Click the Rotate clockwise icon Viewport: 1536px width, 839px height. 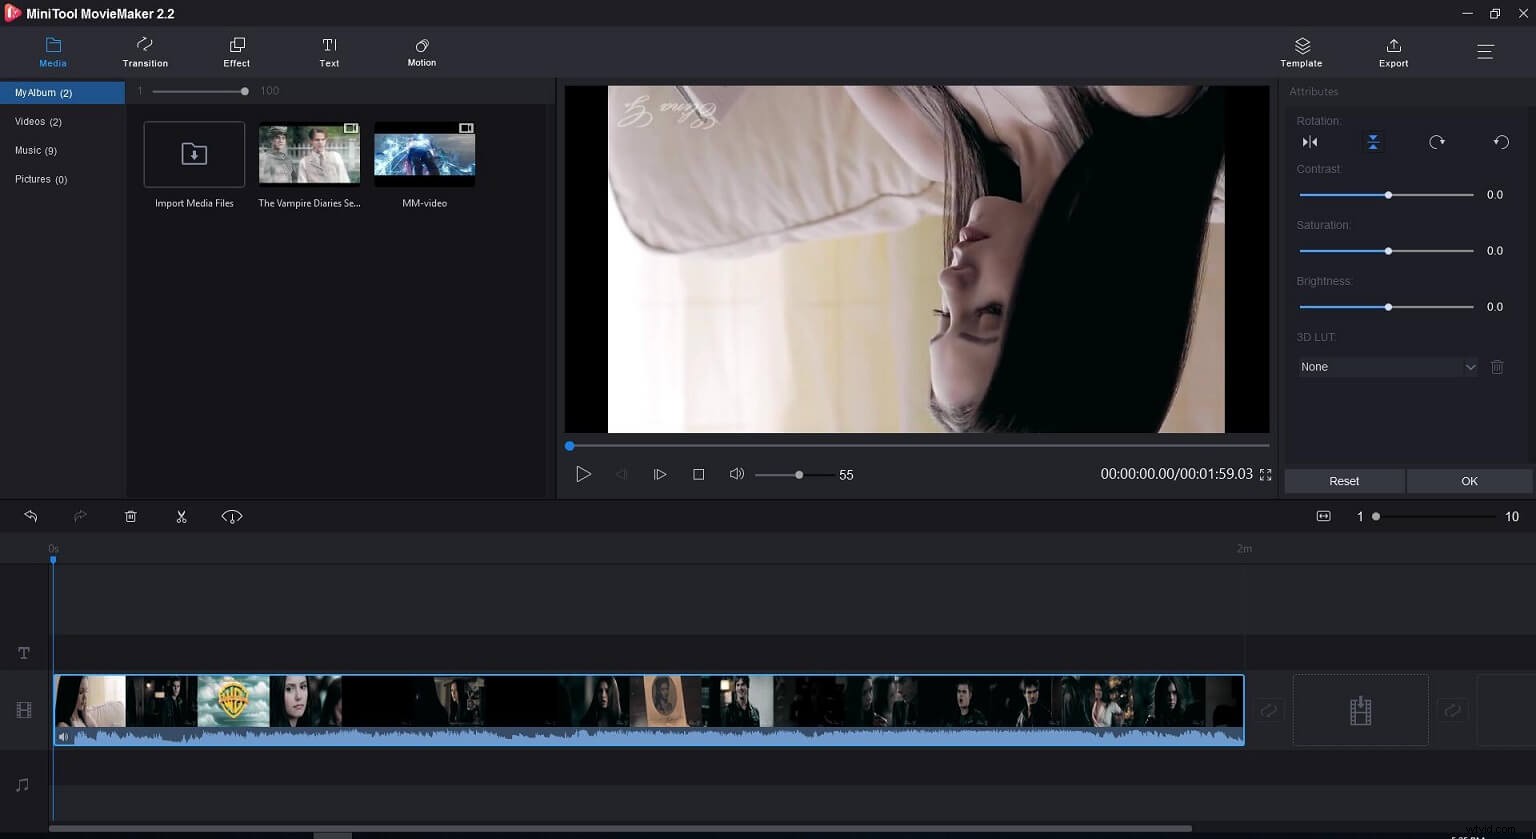coord(1437,141)
